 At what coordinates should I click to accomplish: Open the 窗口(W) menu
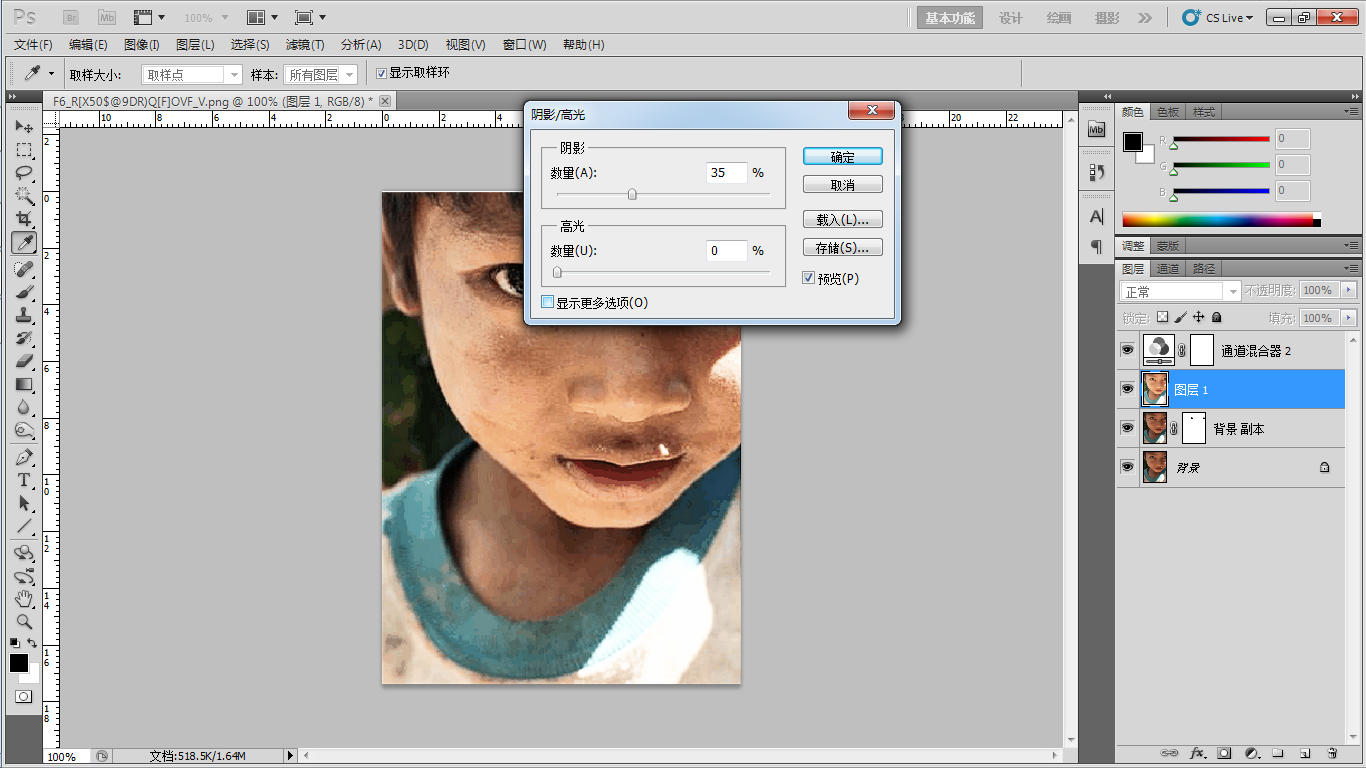(525, 45)
